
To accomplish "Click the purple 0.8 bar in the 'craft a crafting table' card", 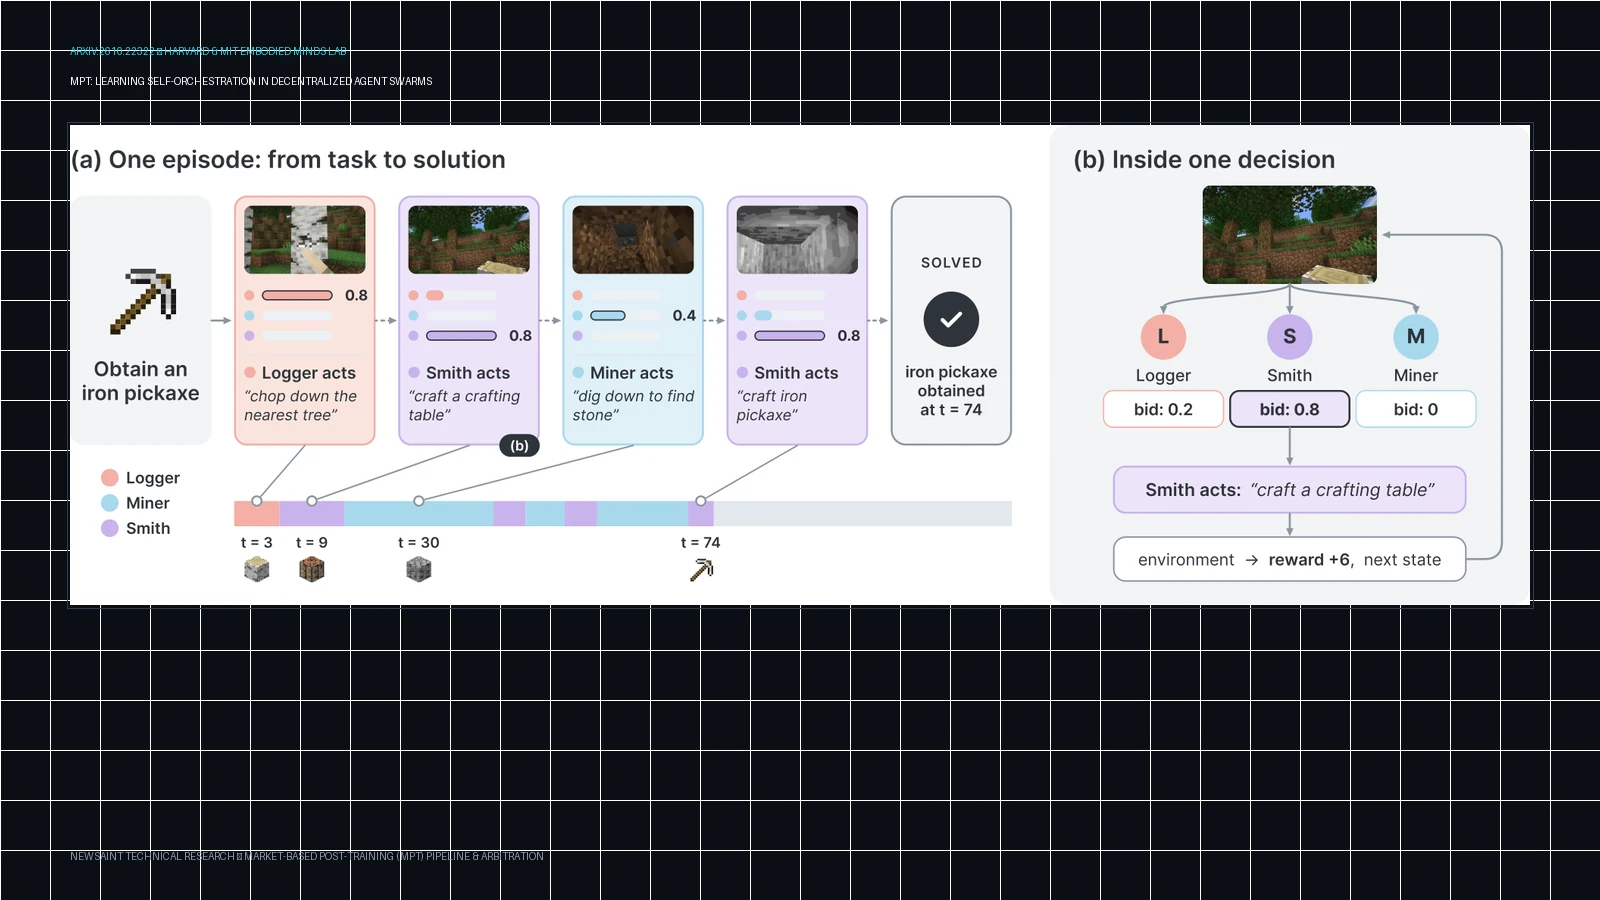I will pyautogui.click(x=461, y=336).
